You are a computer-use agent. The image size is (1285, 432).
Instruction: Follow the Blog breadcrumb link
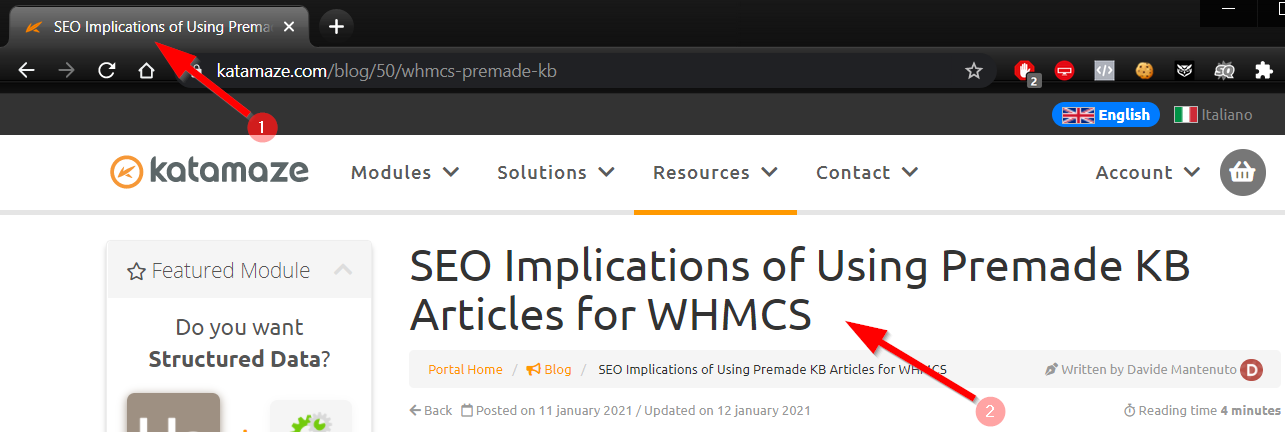548,369
